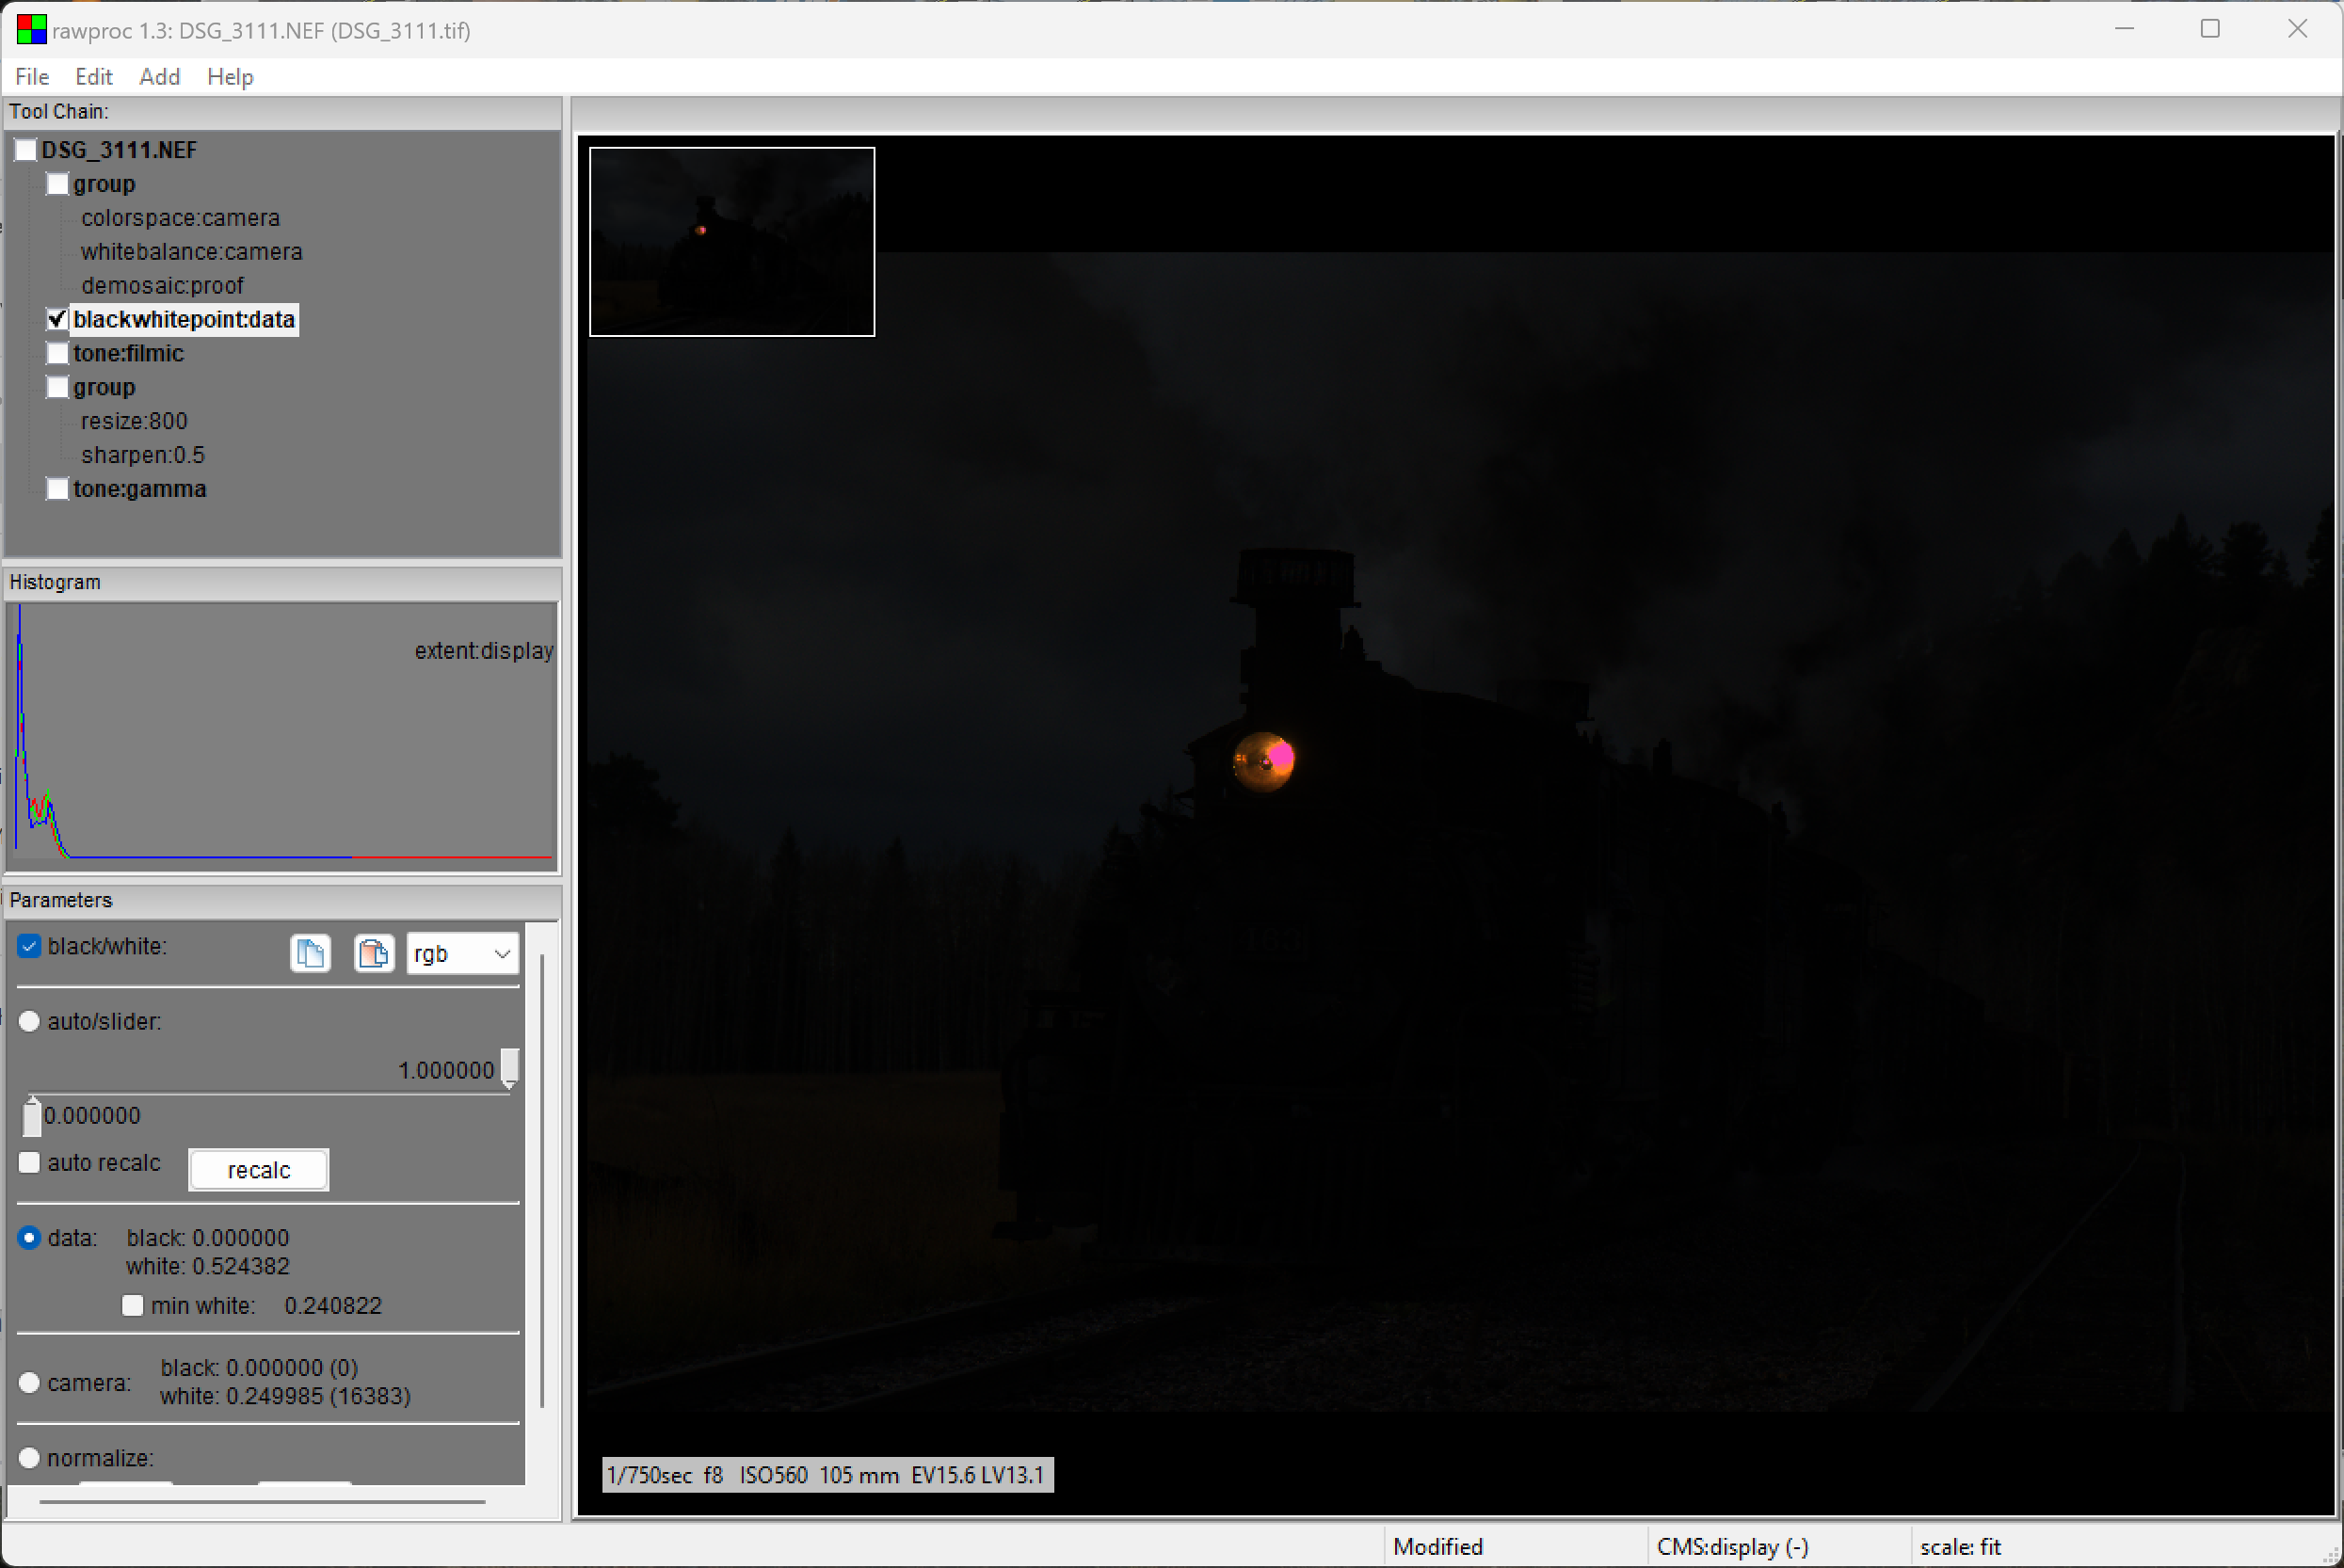
Task: Click the copy parameters icon
Action: coord(310,953)
